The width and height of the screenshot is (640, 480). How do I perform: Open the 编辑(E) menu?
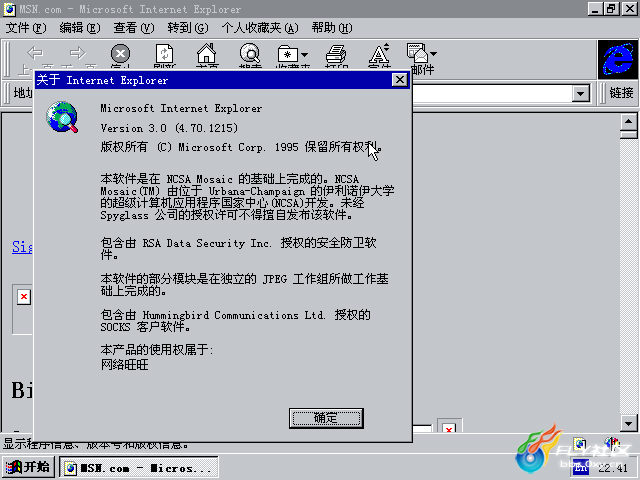pyautogui.click(x=80, y=28)
